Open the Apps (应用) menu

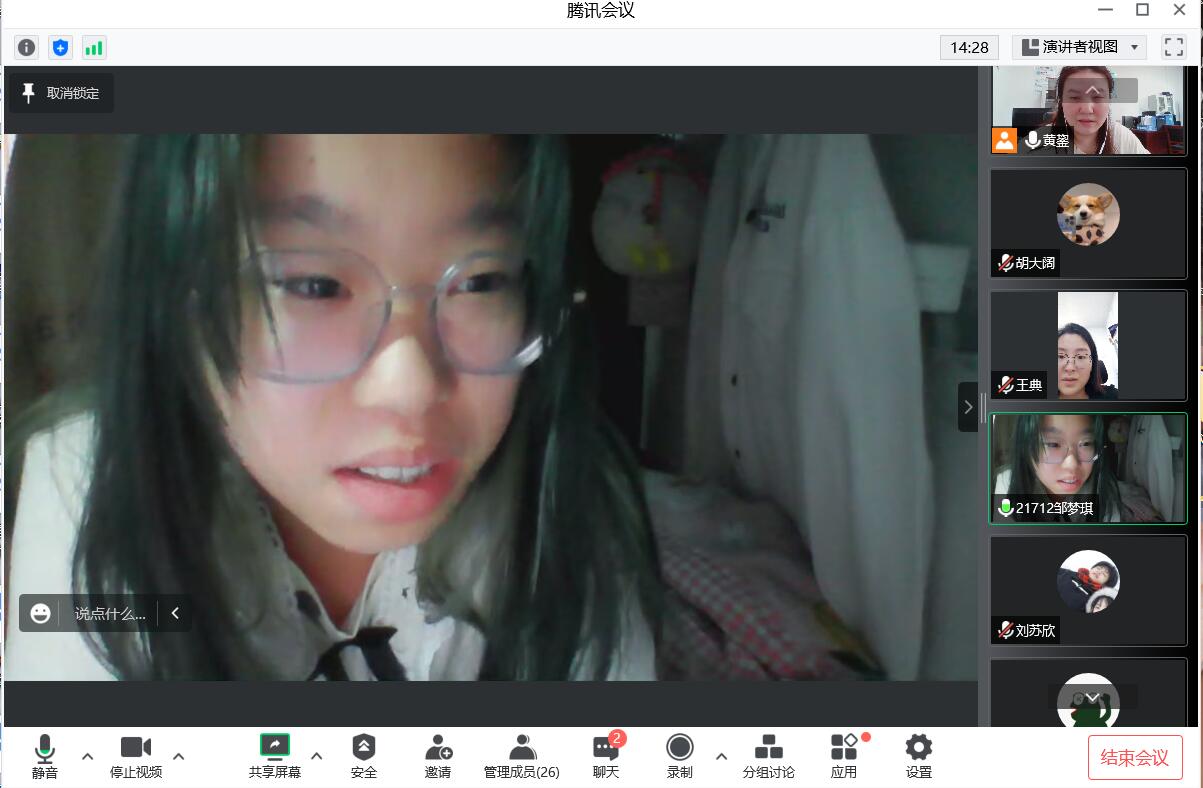(844, 756)
